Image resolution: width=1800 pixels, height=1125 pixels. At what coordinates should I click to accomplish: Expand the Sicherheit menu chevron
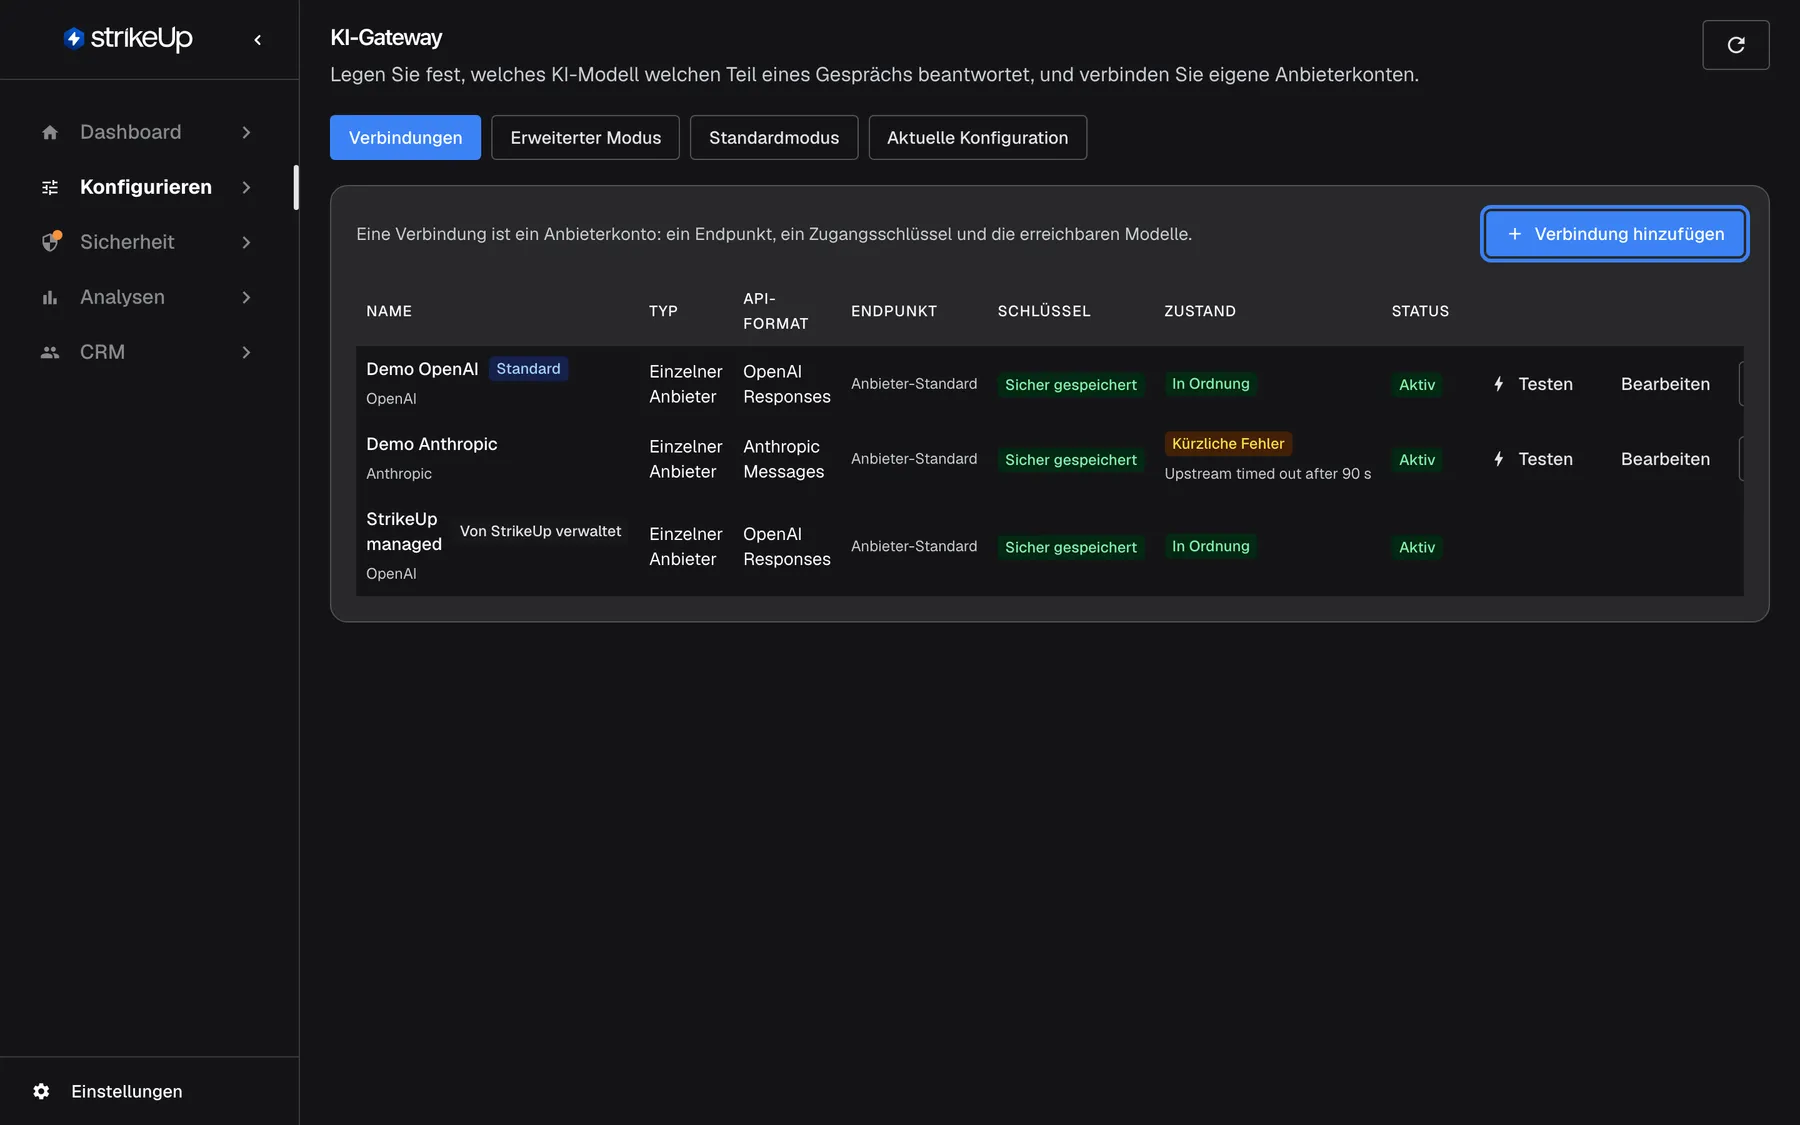246,242
